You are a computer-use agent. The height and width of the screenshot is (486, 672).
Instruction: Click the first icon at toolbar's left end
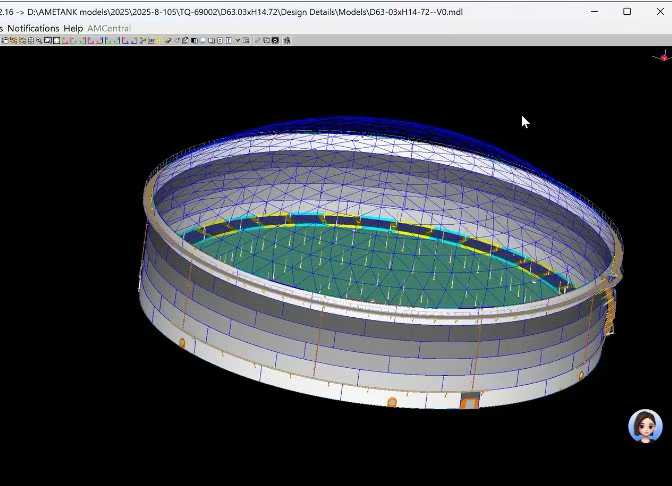(5, 41)
